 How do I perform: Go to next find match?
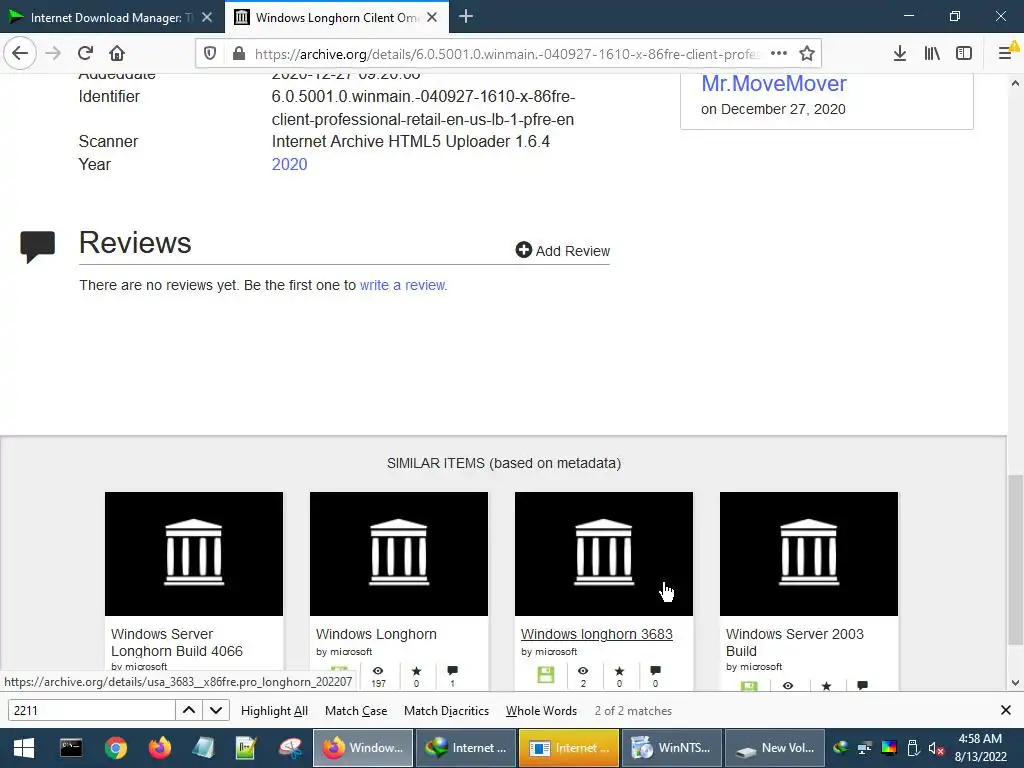(216, 711)
